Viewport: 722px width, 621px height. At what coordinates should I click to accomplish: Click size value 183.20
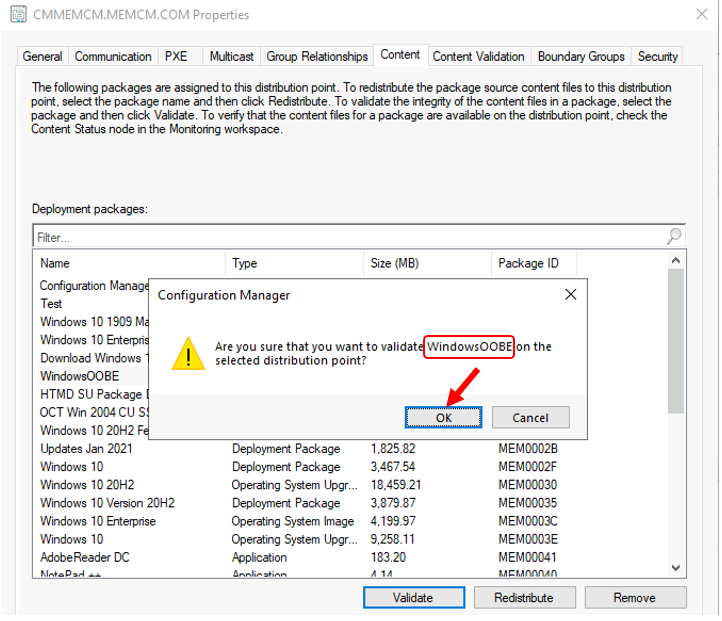(388, 557)
